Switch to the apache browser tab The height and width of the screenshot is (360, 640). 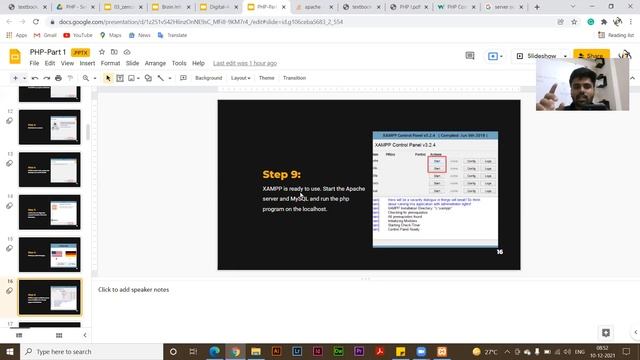[313, 7]
